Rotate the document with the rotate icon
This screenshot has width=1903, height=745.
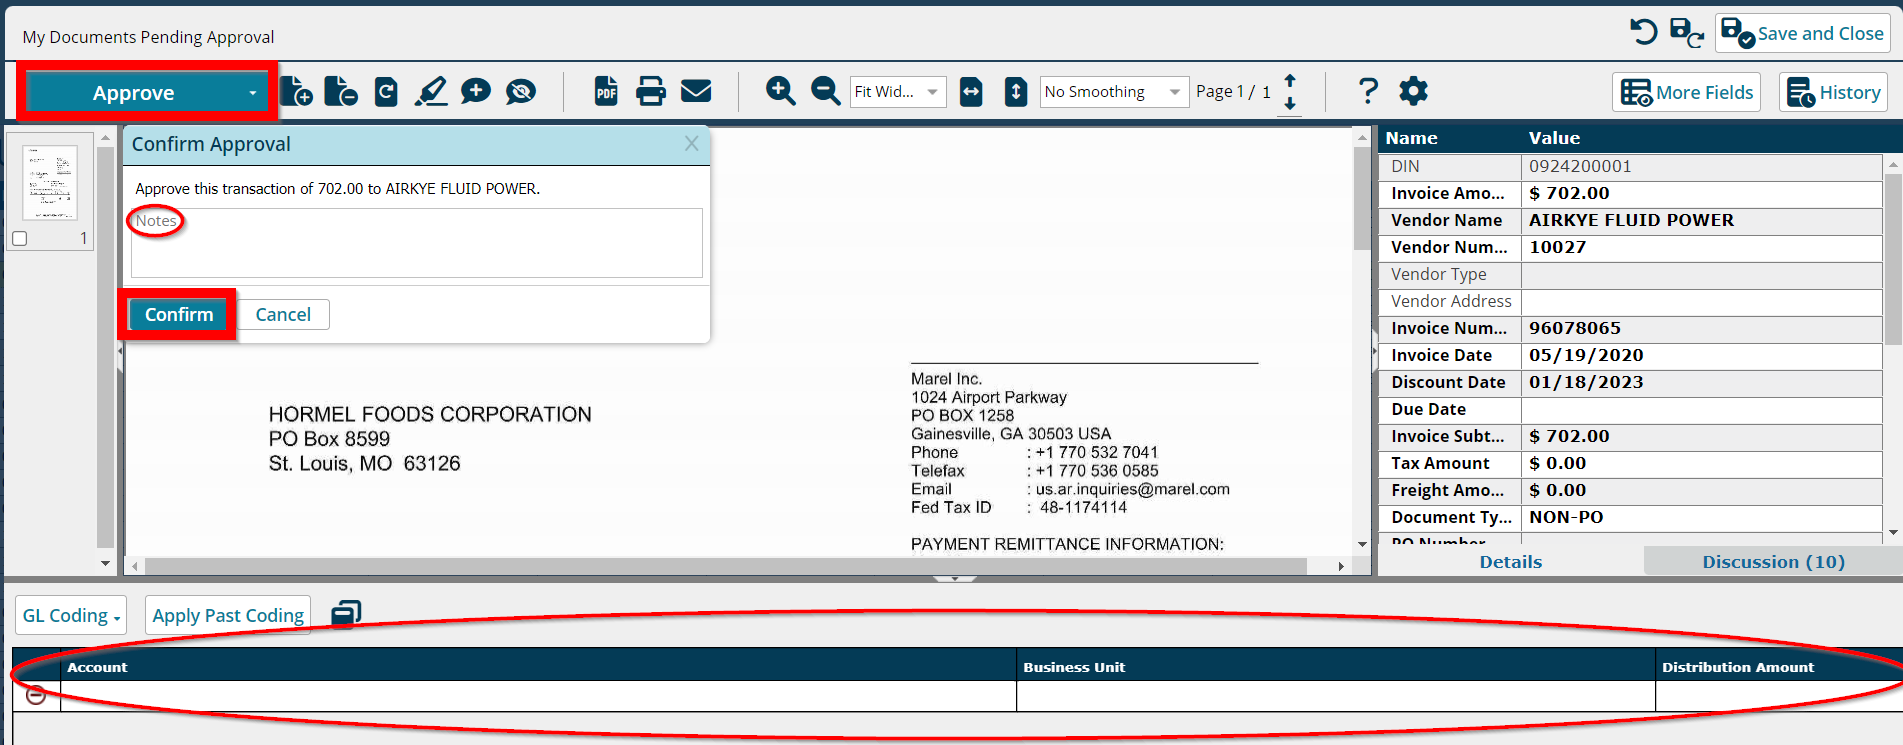click(x=386, y=92)
